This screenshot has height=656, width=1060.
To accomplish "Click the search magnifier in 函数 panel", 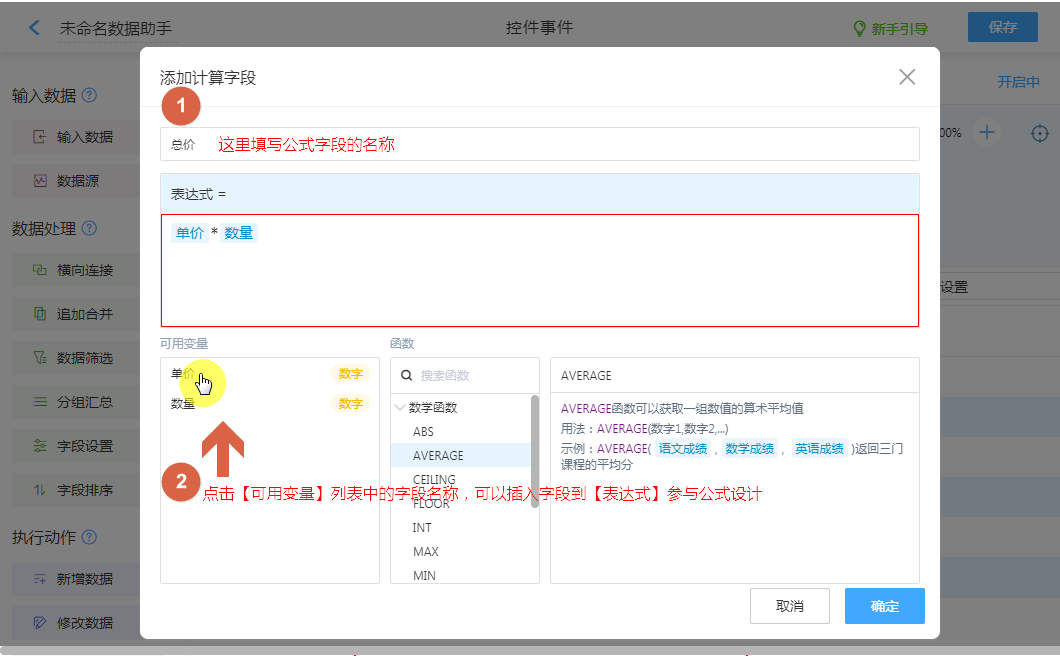I will click(x=407, y=376).
